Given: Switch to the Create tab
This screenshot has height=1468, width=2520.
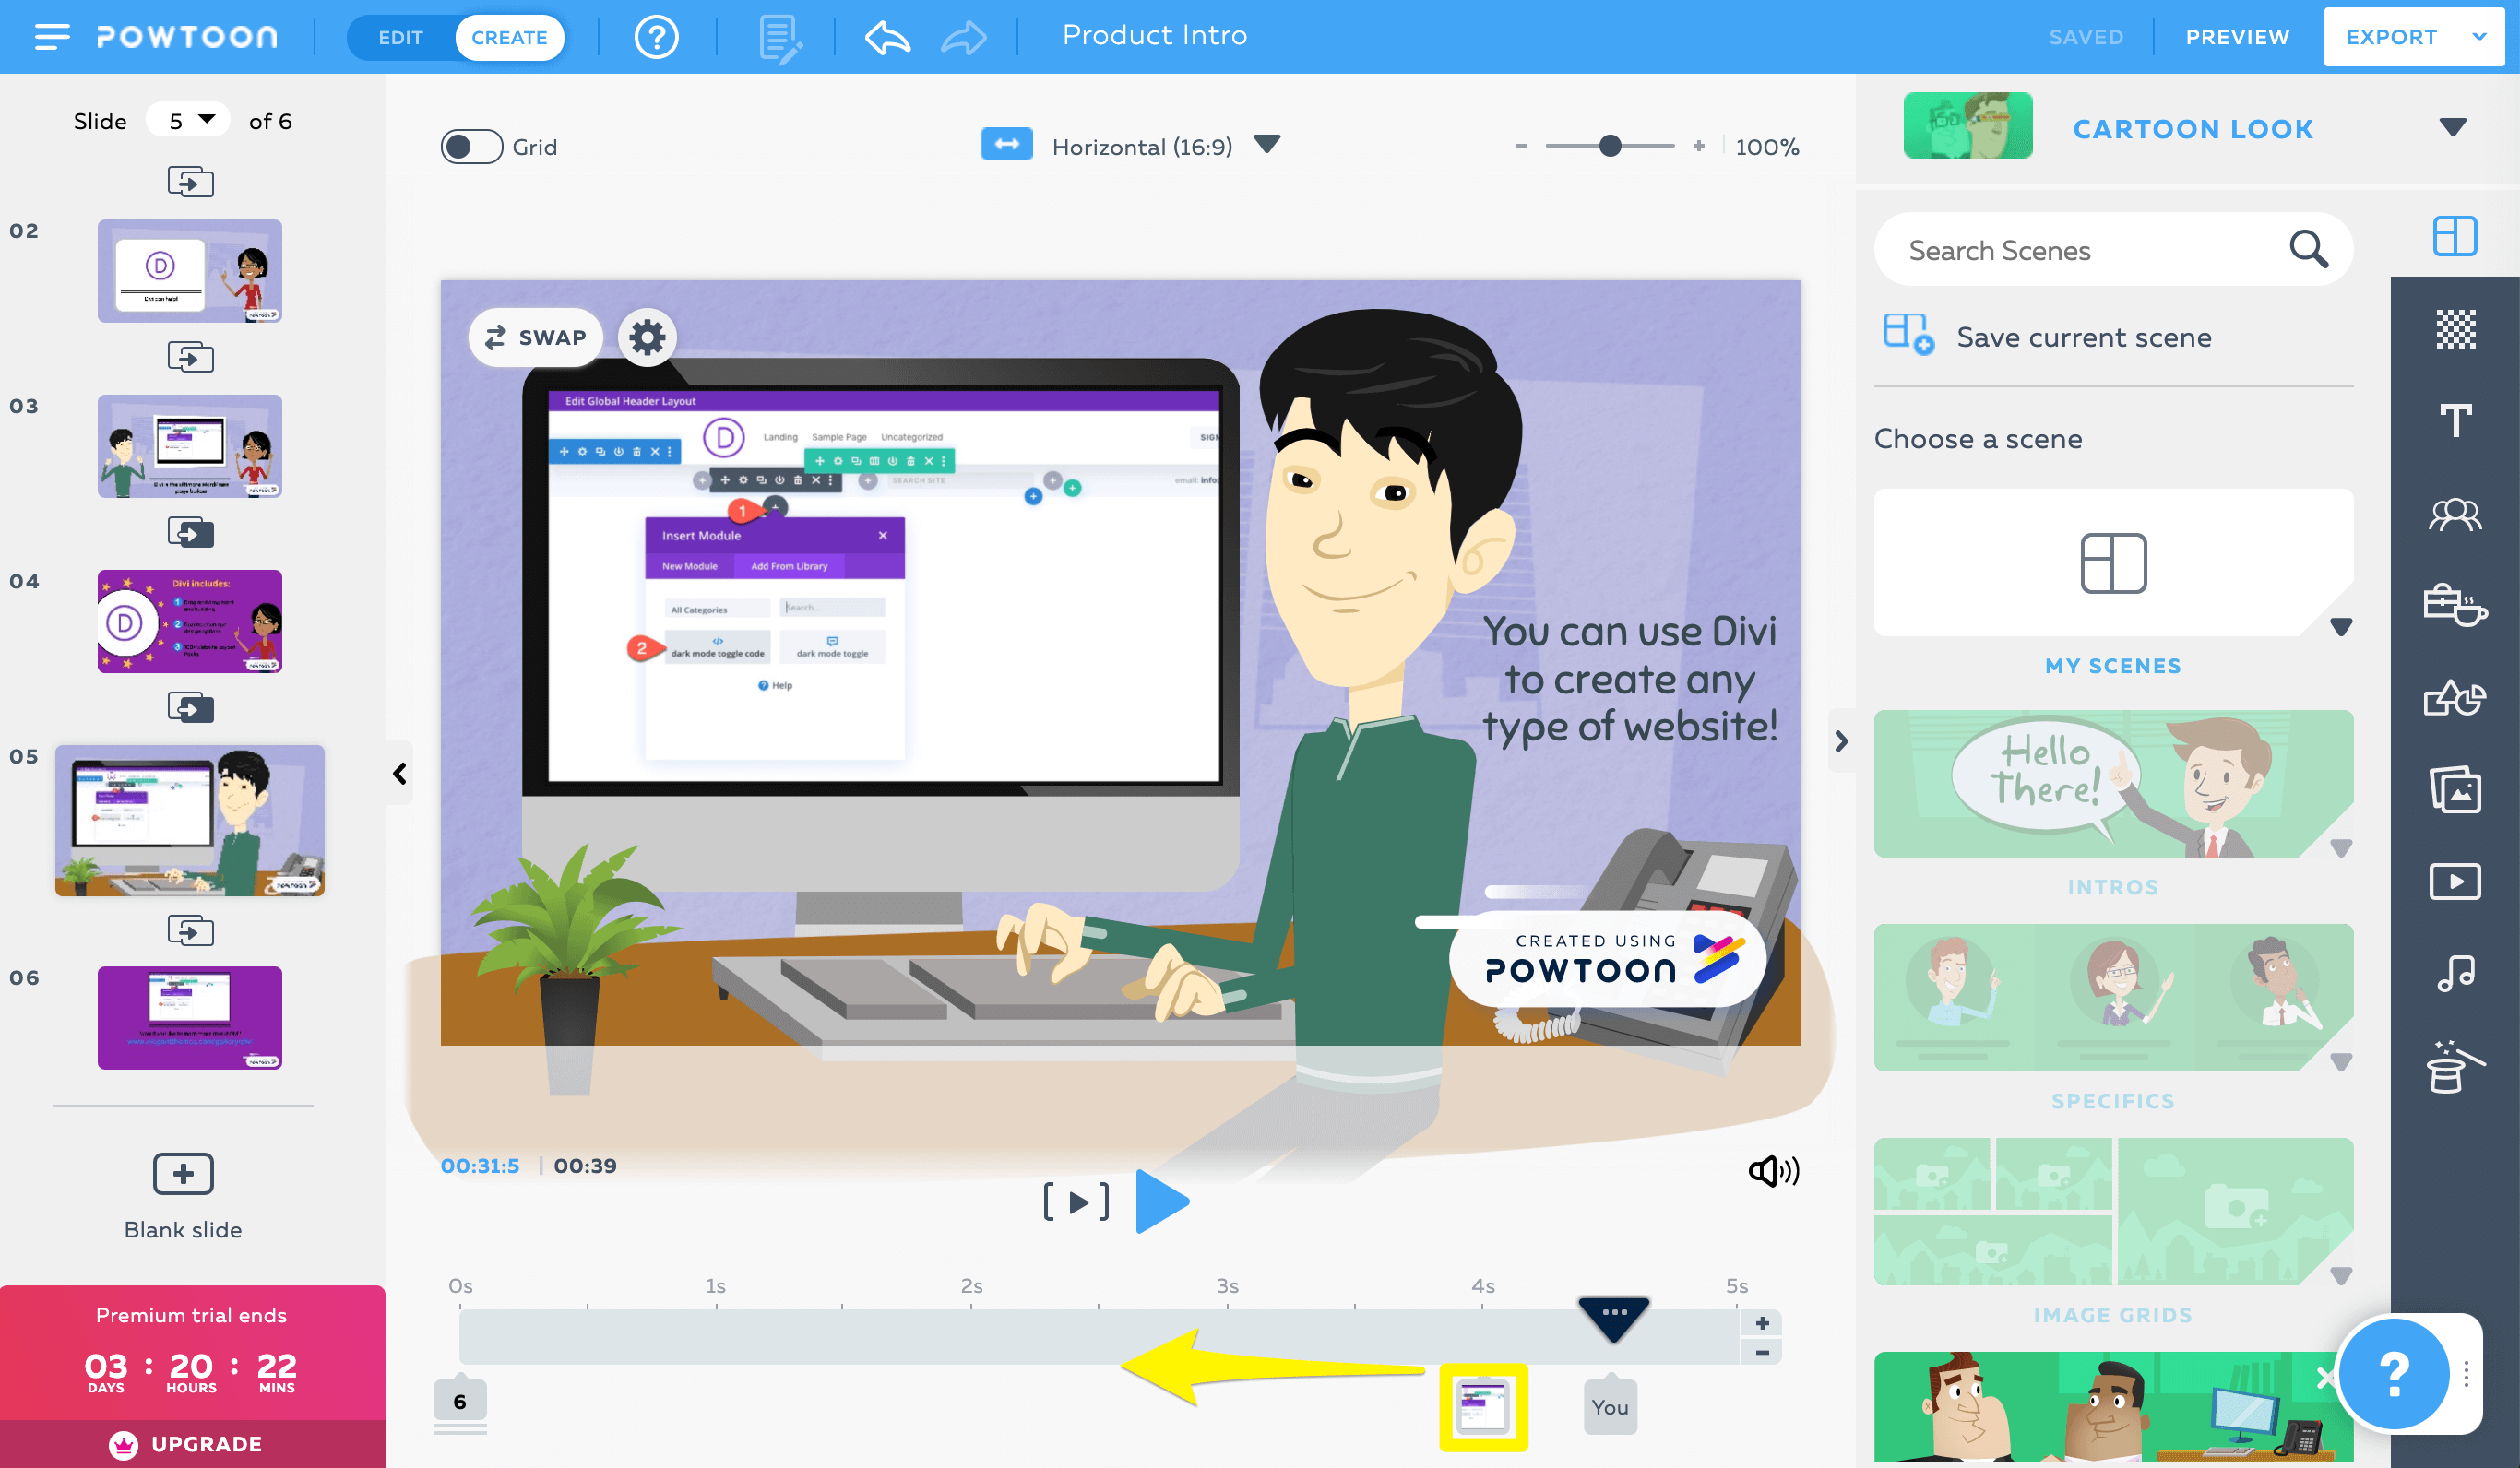Looking at the screenshot, I should [x=510, y=37].
